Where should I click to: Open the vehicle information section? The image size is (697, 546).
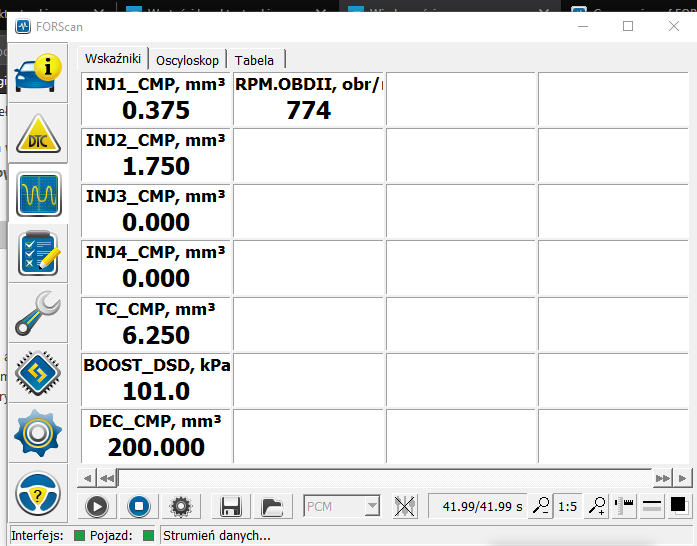pos(38,72)
